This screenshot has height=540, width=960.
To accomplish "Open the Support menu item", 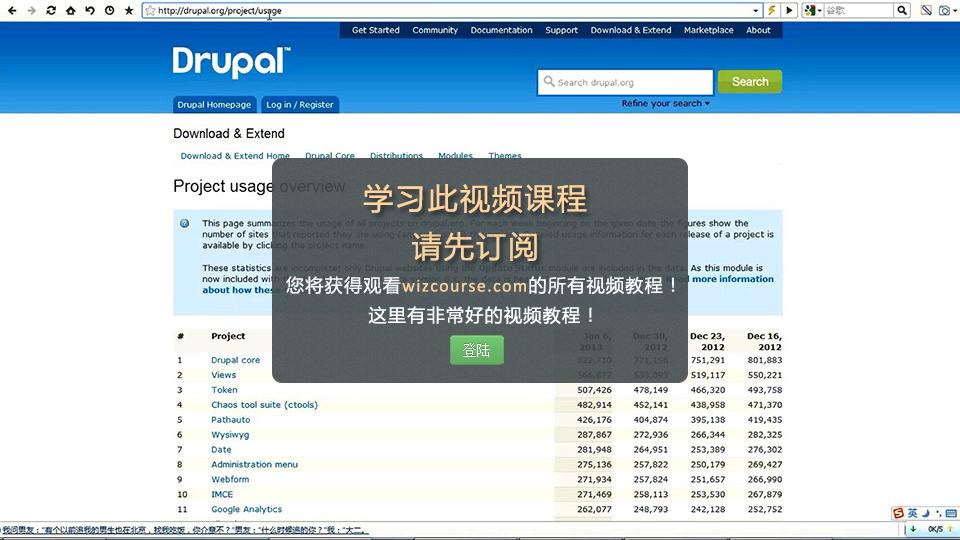I will 561,30.
